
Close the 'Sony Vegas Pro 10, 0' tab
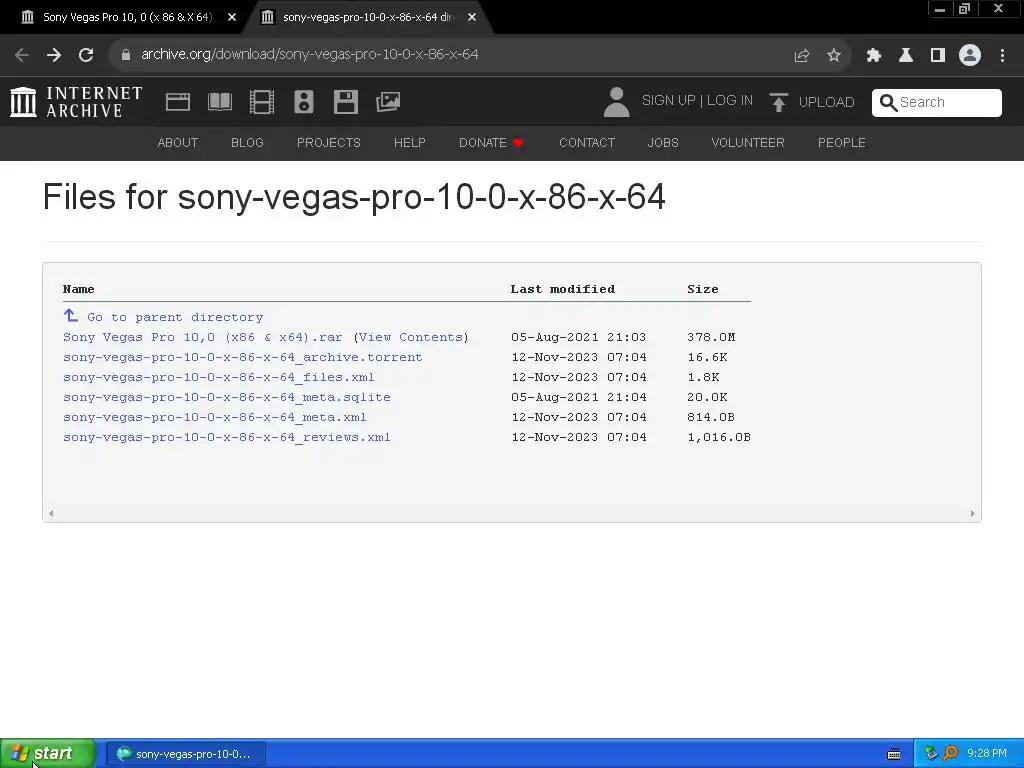(x=232, y=18)
